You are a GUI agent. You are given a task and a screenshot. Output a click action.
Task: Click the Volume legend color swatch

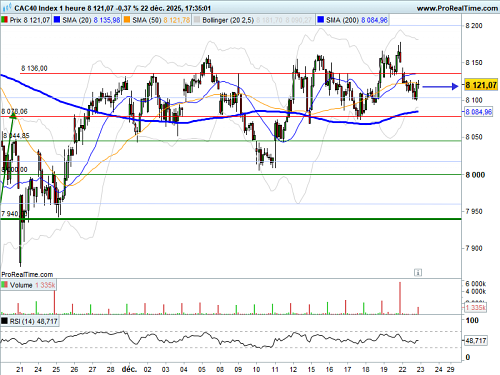[x=4, y=285]
